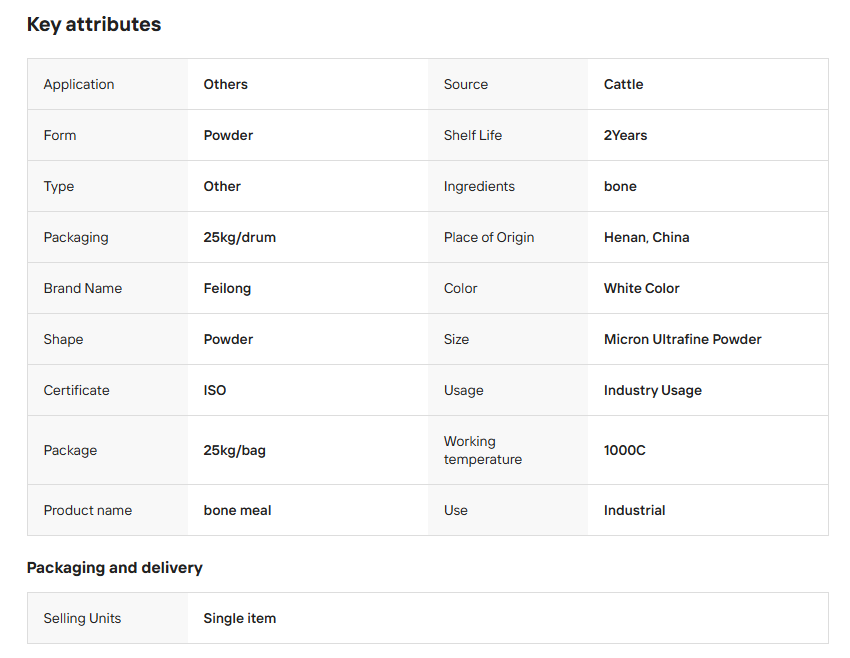Select the Henan, China origin value
Image resolution: width=850 pixels, height=658 pixels.
pos(646,237)
